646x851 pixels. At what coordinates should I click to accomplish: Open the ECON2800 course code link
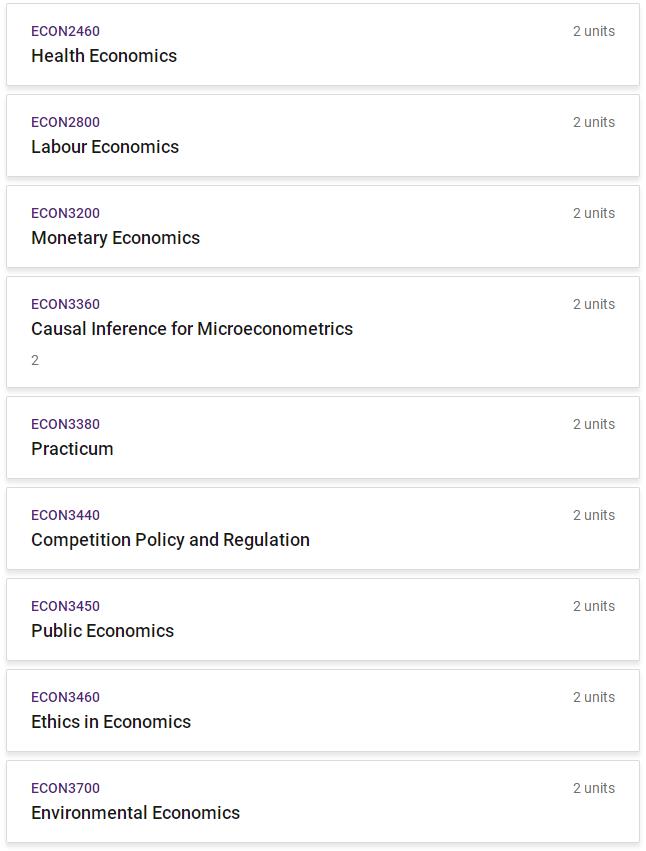65,122
